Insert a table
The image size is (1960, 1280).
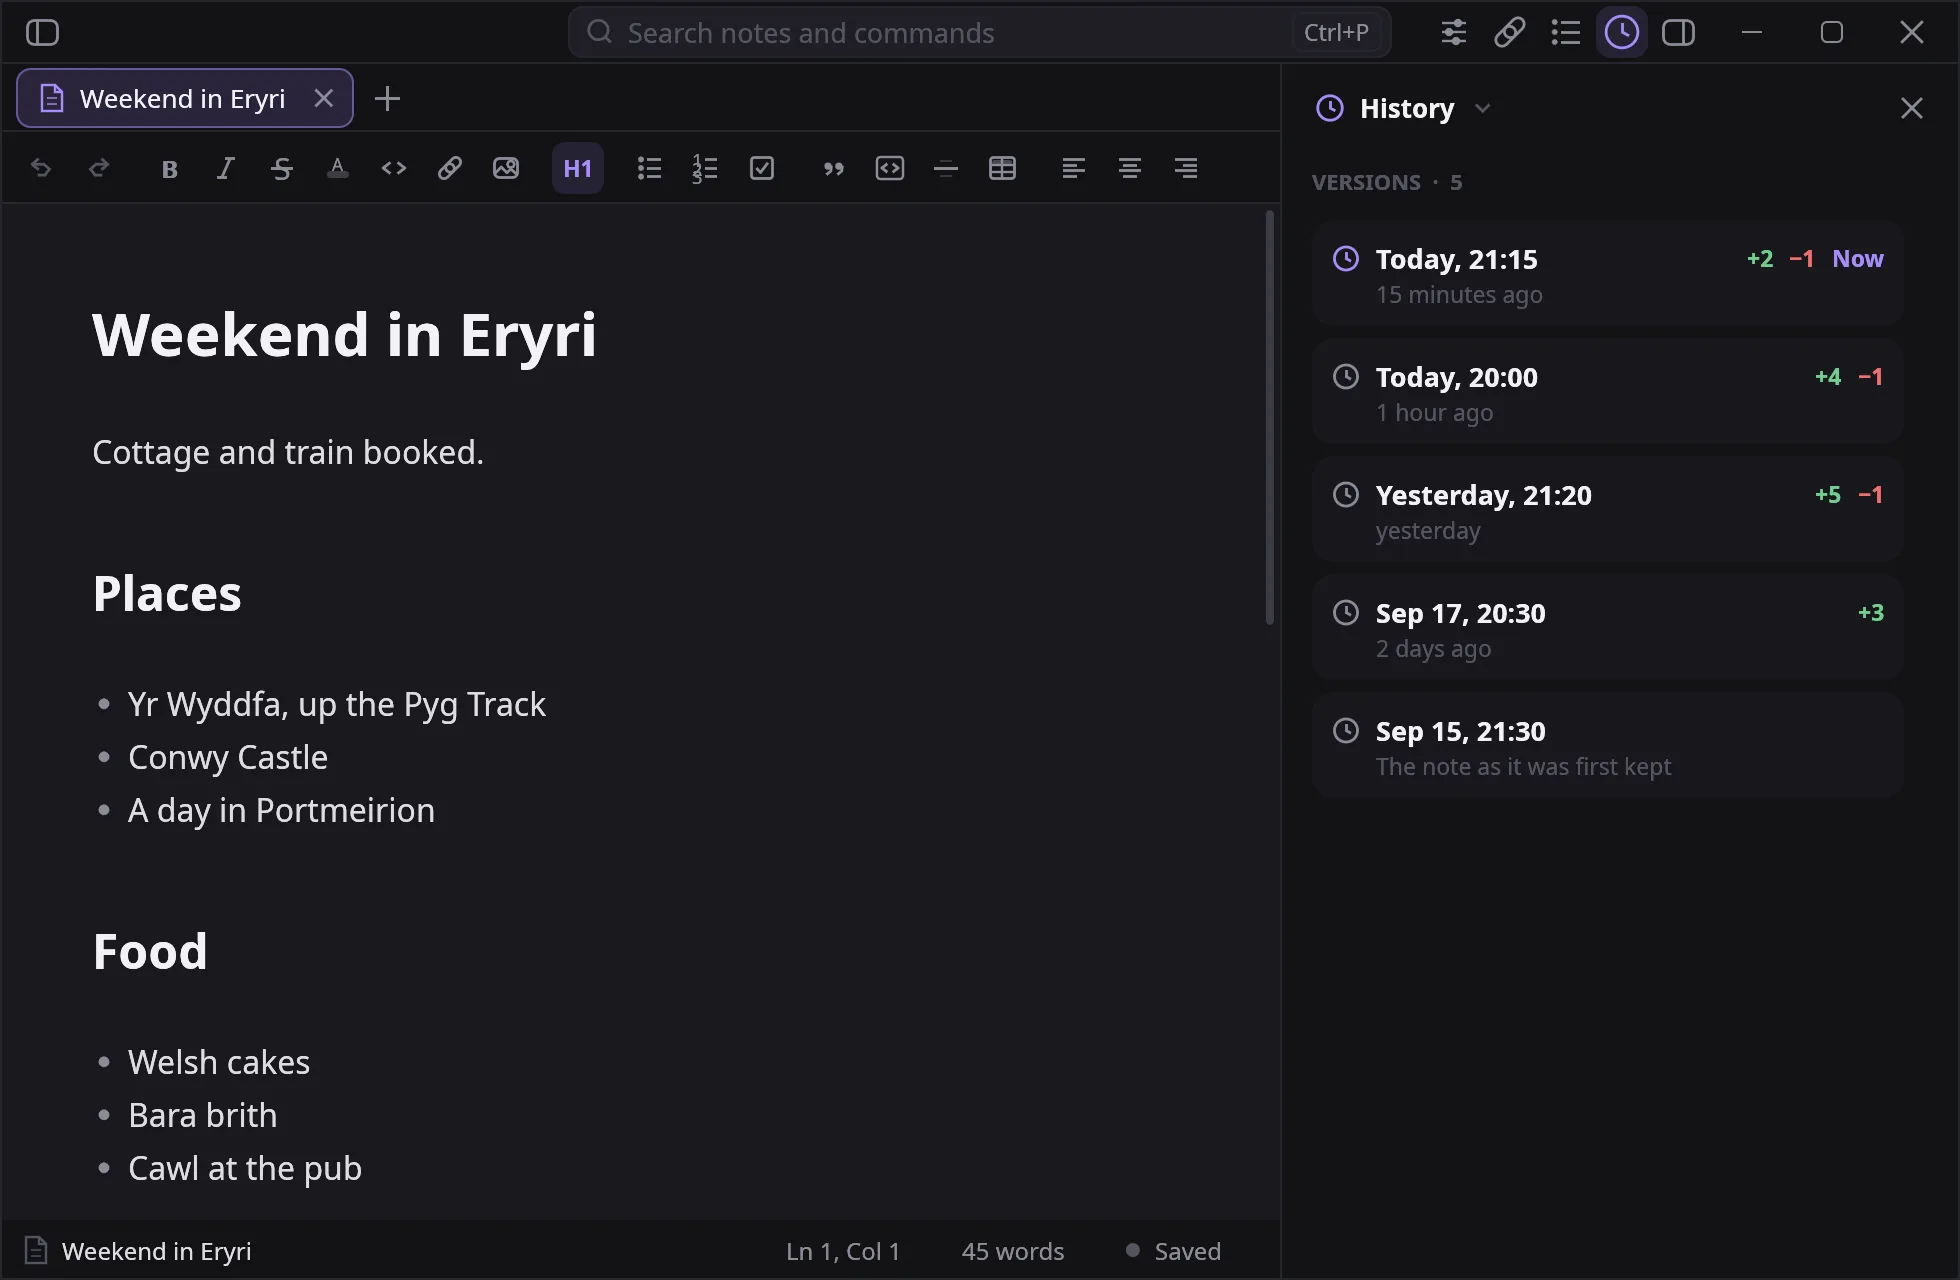[1002, 168]
